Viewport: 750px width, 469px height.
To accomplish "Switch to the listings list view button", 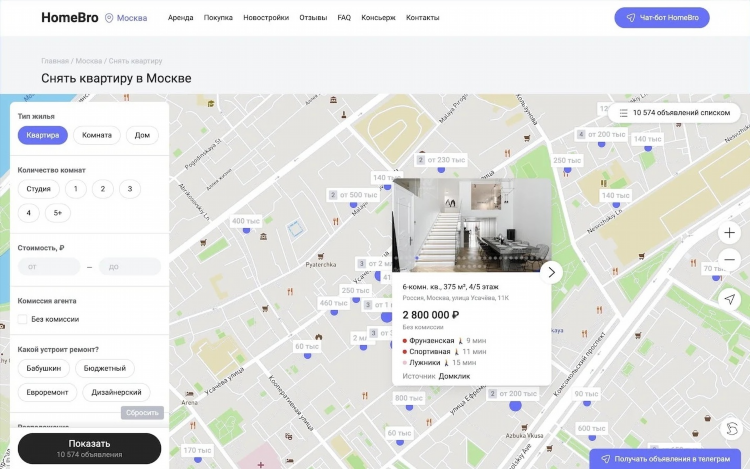I will (674, 113).
